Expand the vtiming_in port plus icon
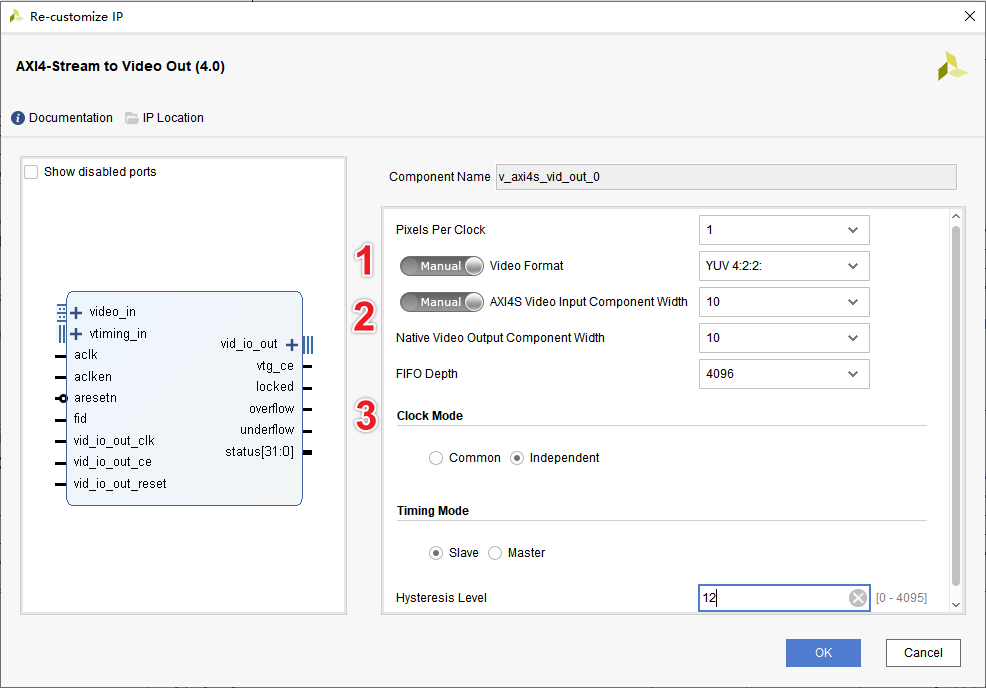This screenshot has width=986, height=688. coord(76,334)
